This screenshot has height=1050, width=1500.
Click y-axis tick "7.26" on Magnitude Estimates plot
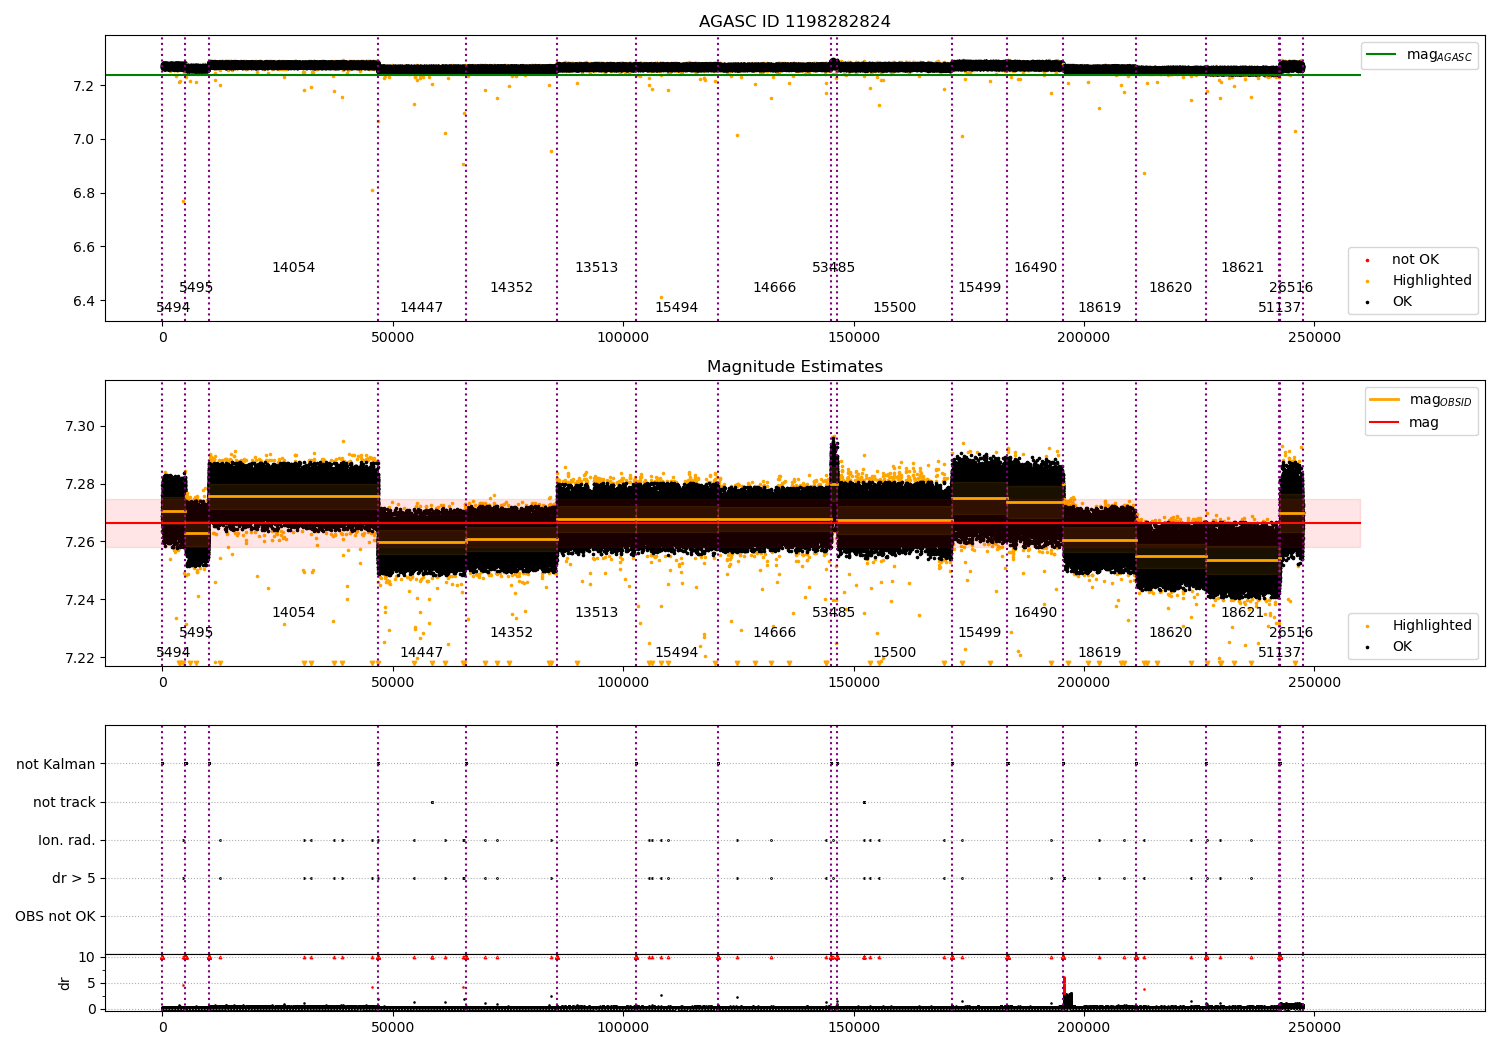(80, 543)
